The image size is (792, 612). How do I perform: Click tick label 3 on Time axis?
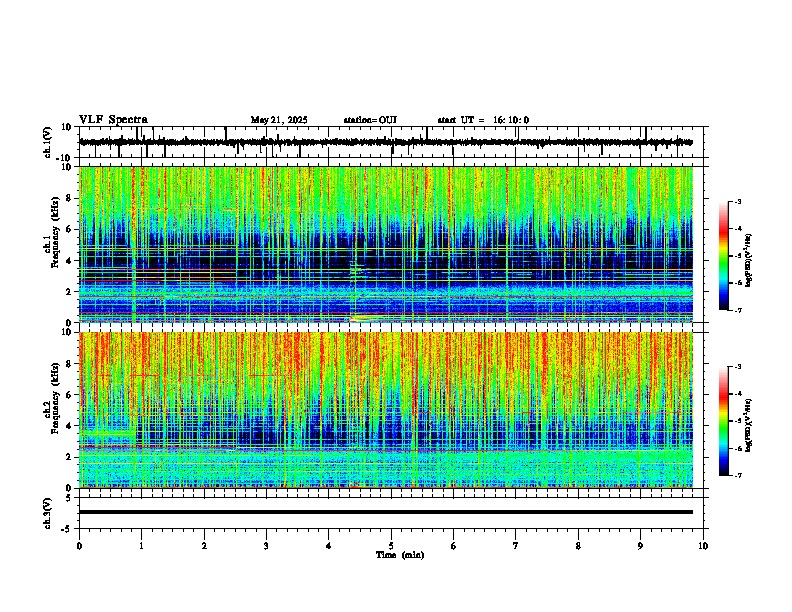click(266, 546)
